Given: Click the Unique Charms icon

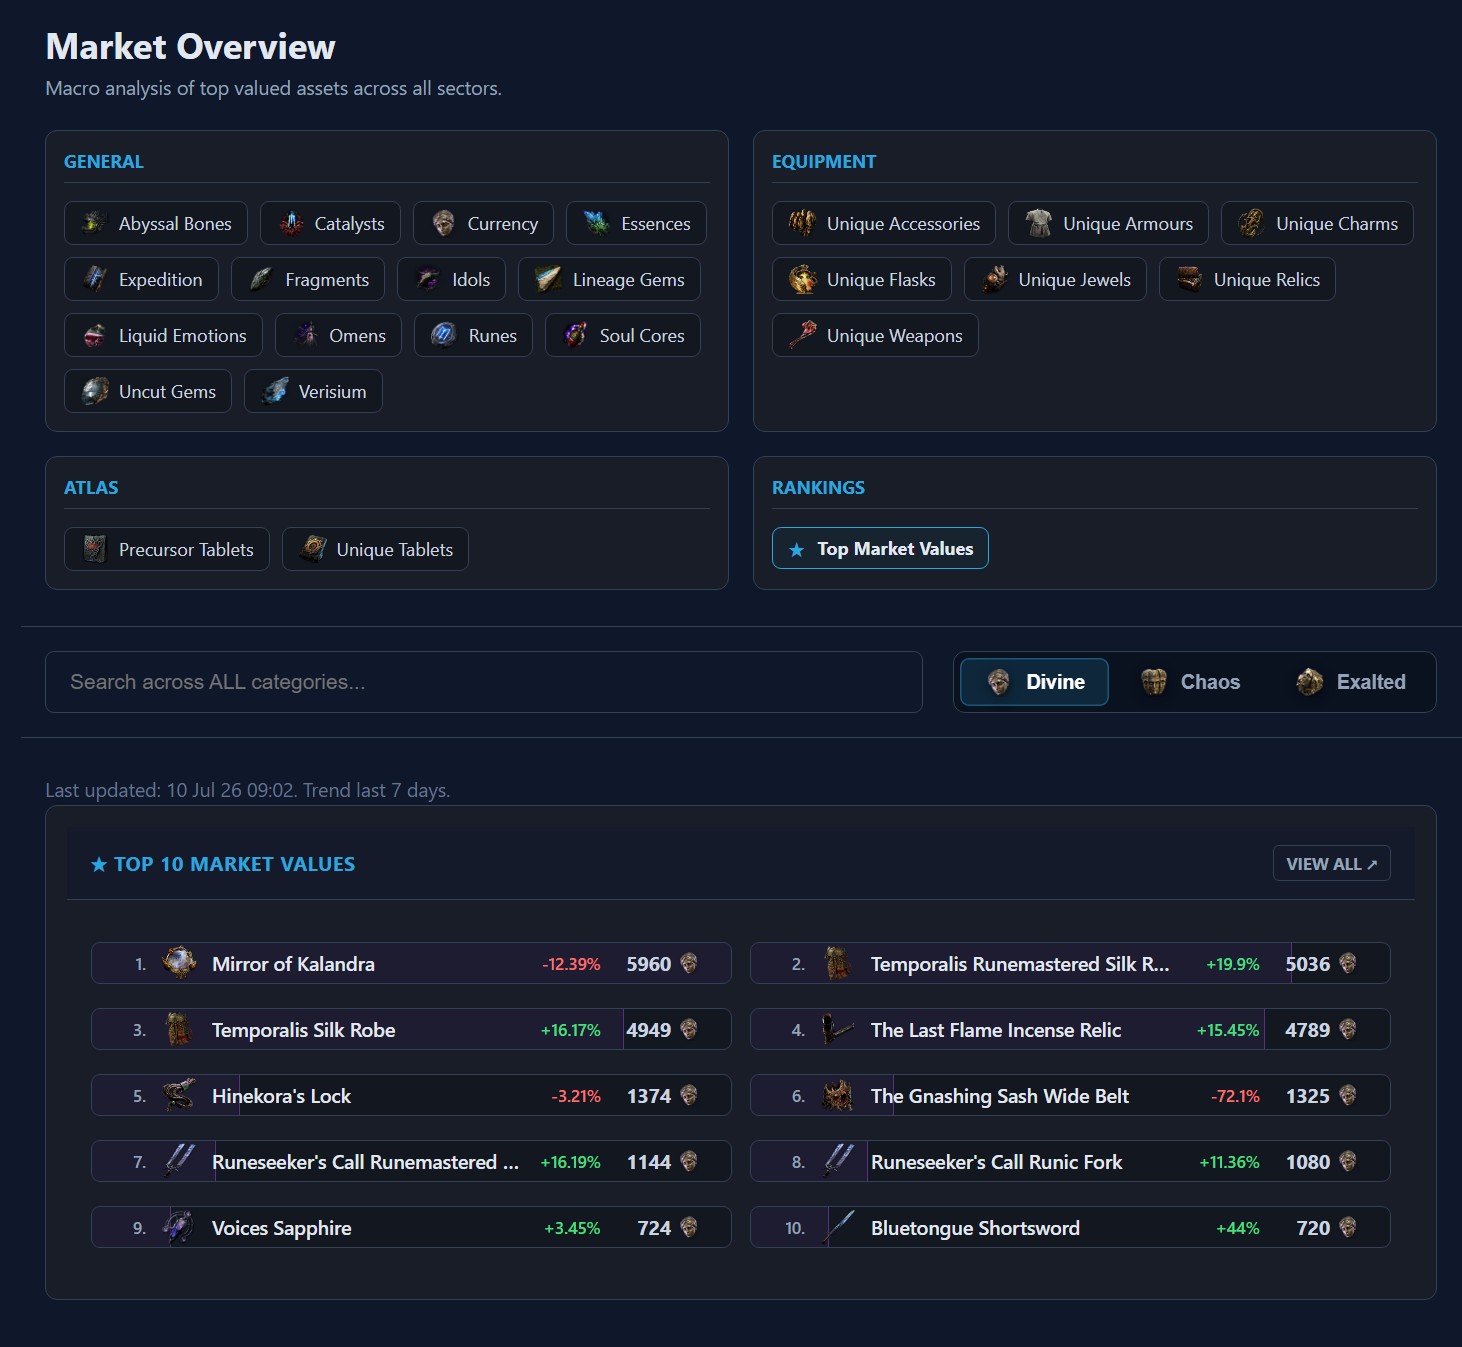Looking at the screenshot, I should coord(1252,223).
